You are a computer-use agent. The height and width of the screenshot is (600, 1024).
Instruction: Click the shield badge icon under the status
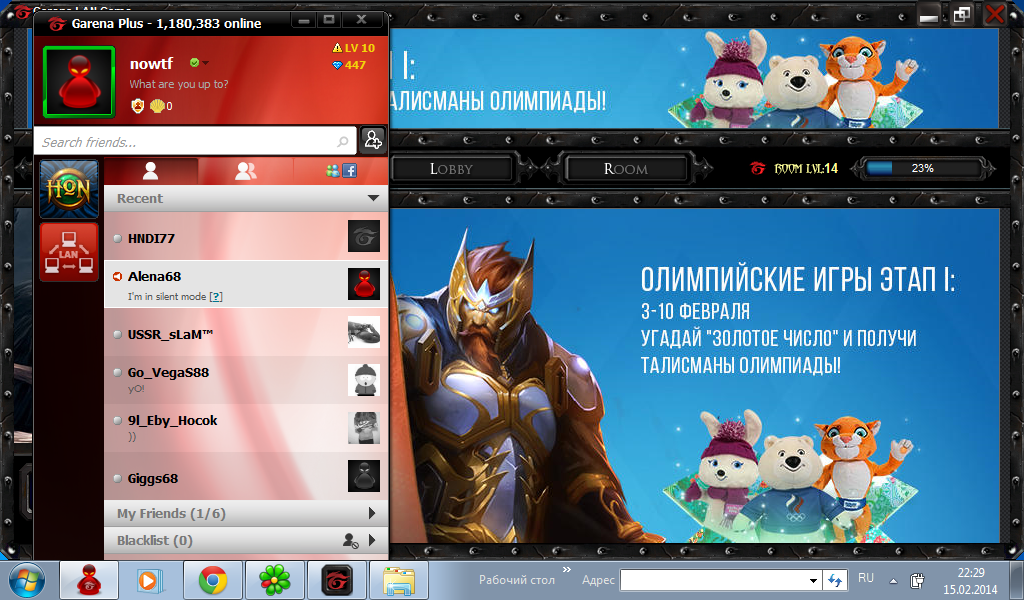tap(137, 106)
